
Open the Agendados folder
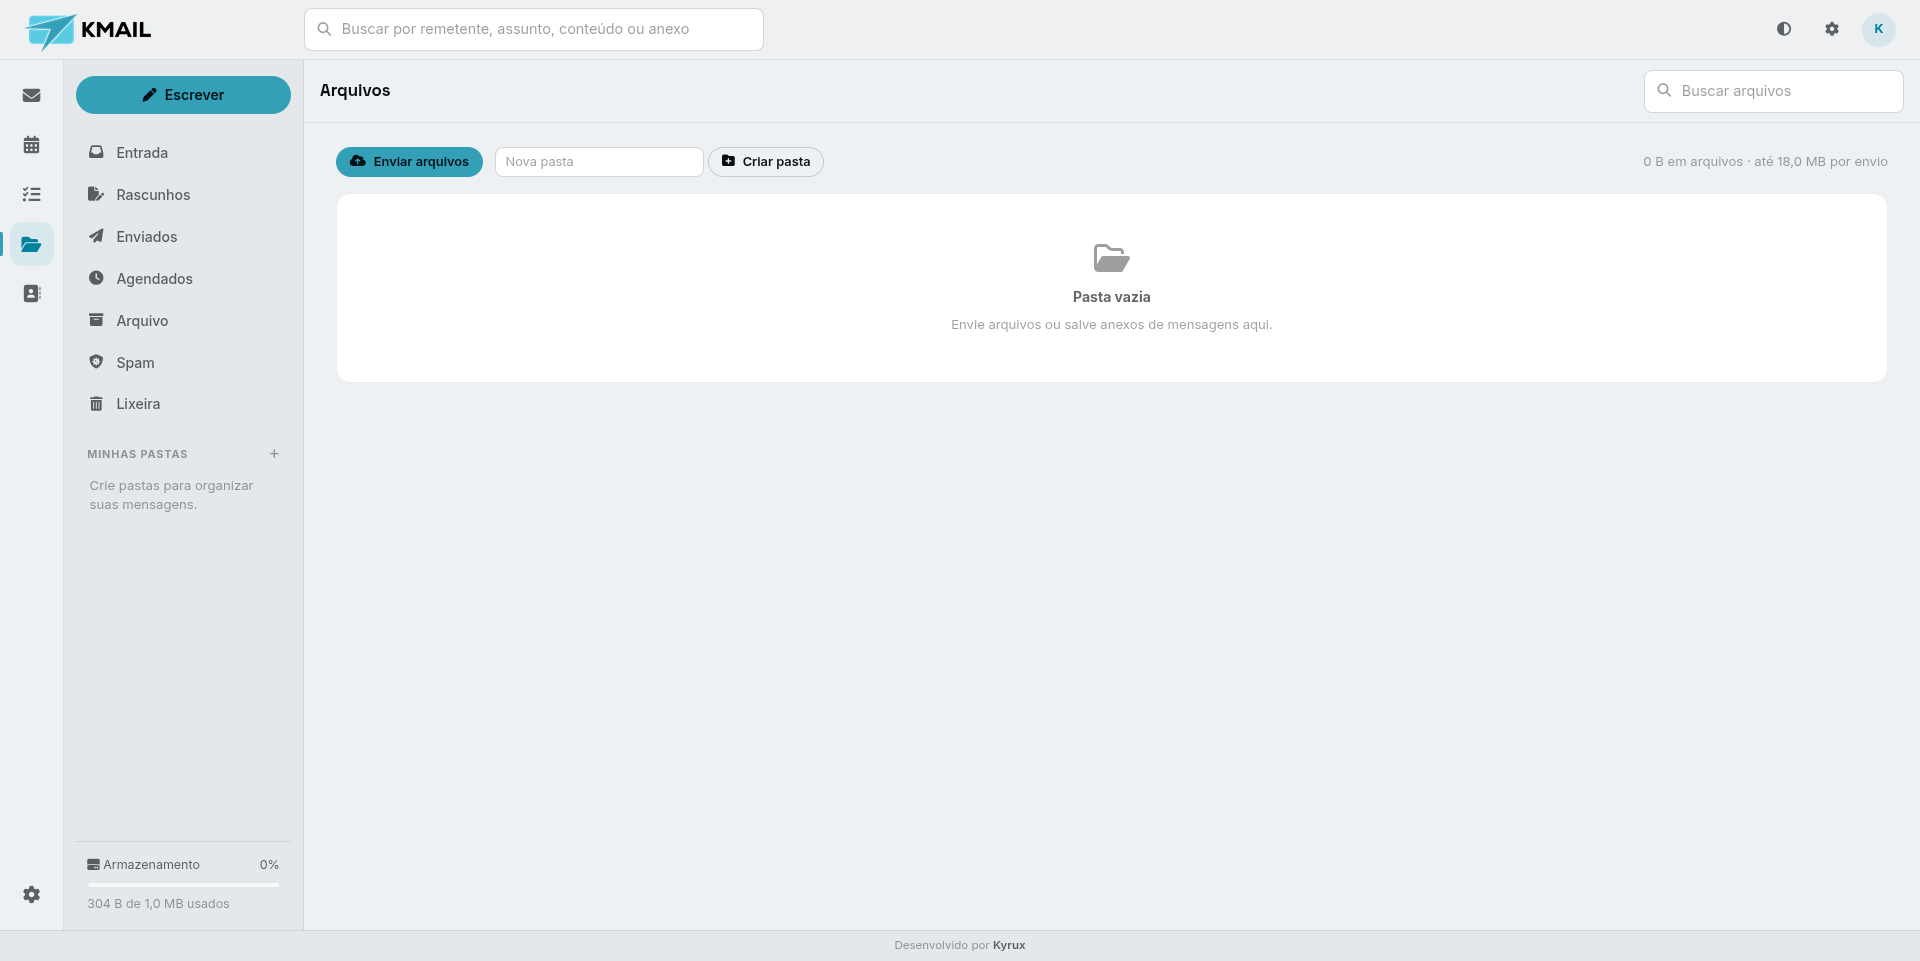pyautogui.click(x=183, y=279)
